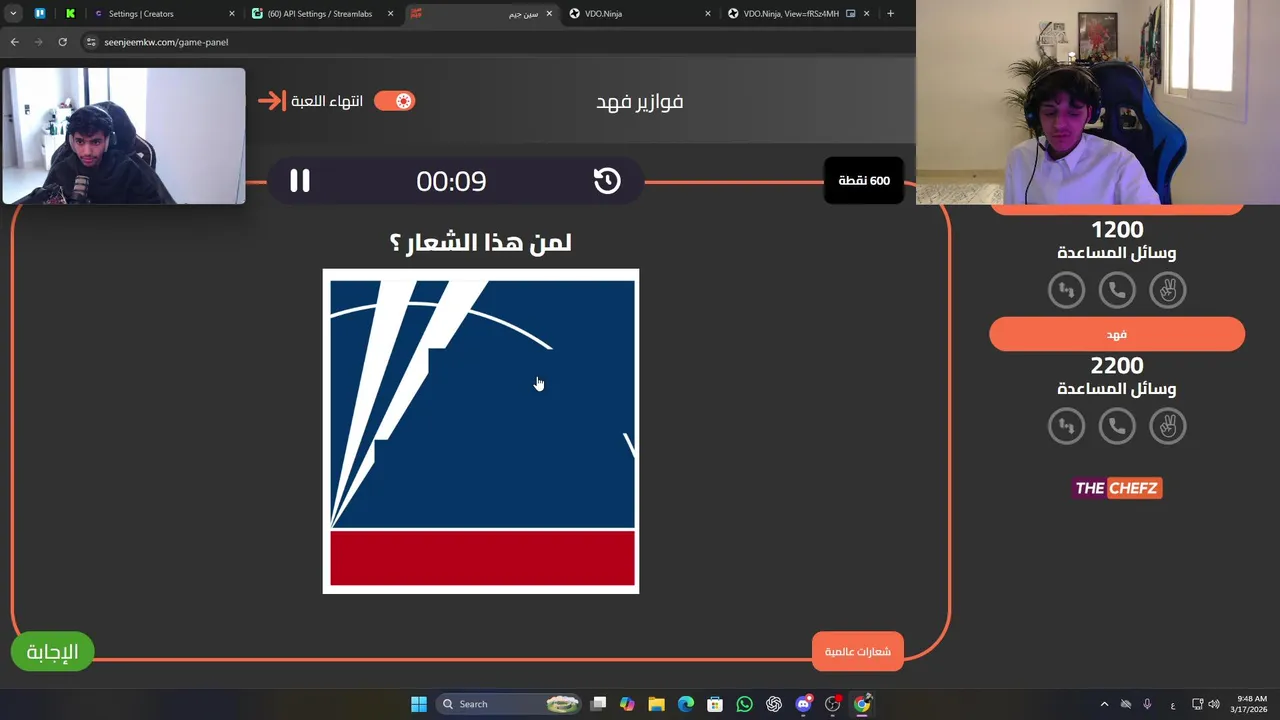Open the clock showing 9:48 AM
Image resolution: width=1280 pixels, height=720 pixels.
pyautogui.click(x=1251, y=704)
